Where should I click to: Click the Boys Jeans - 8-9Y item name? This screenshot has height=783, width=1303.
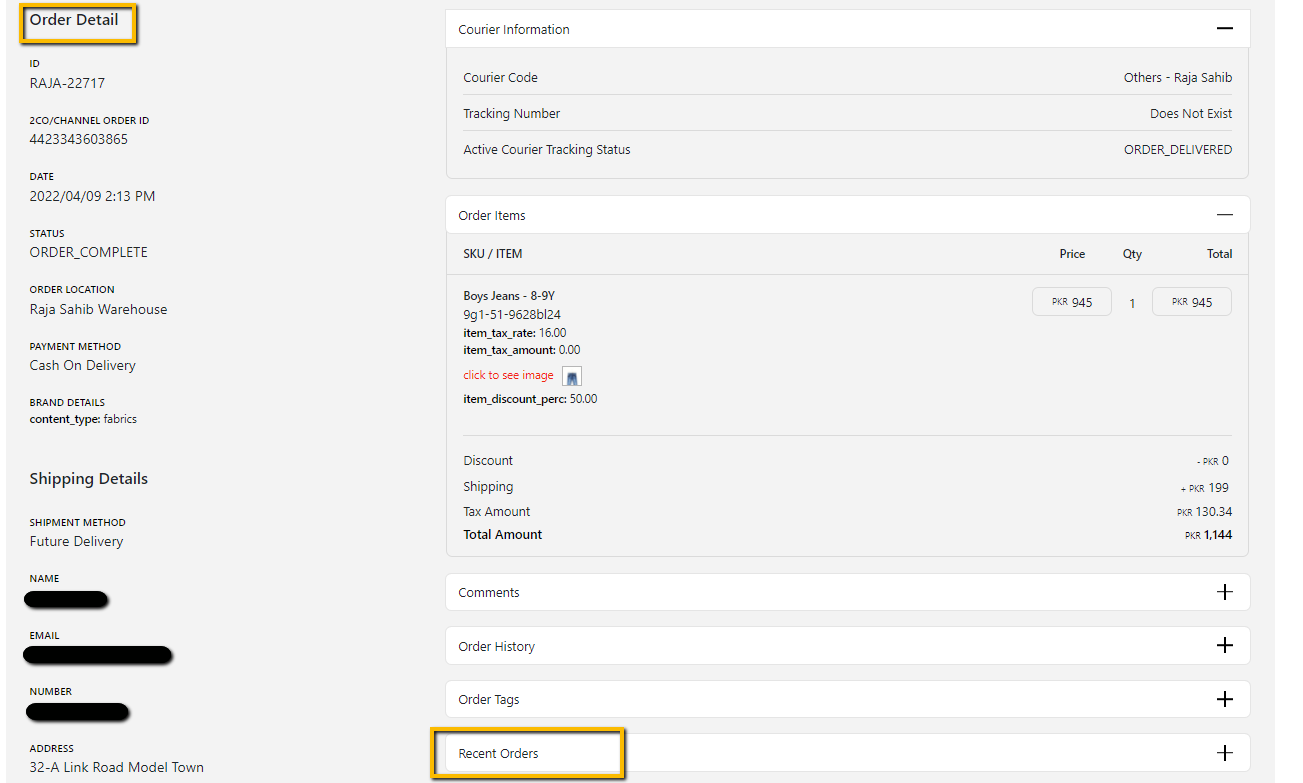[508, 296]
